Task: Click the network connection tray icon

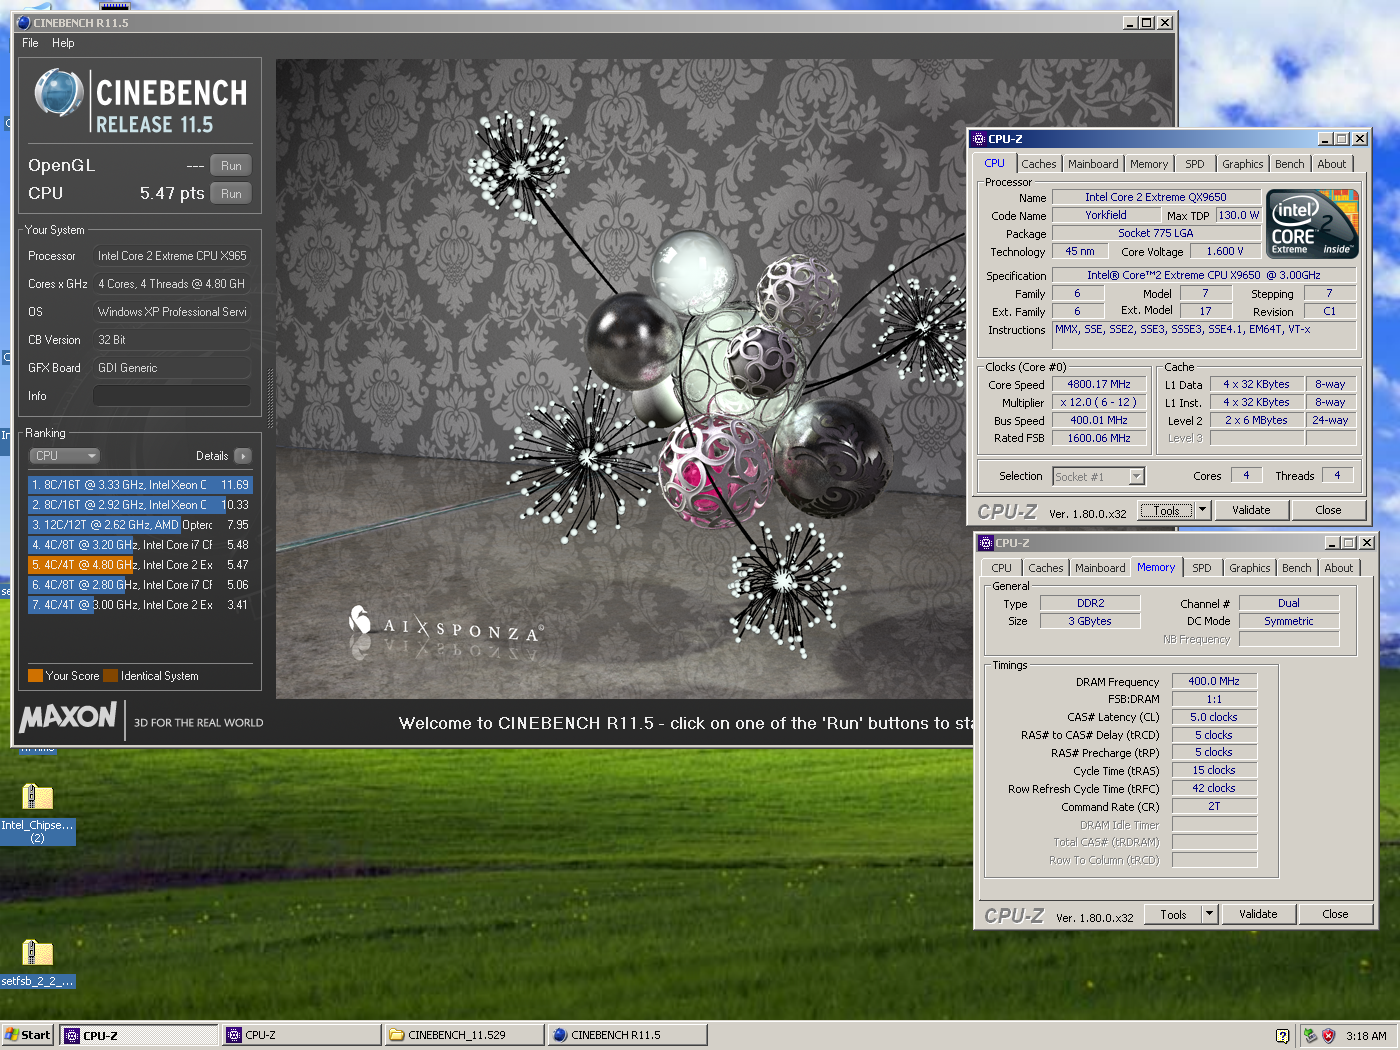Action: coord(1310,1036)
